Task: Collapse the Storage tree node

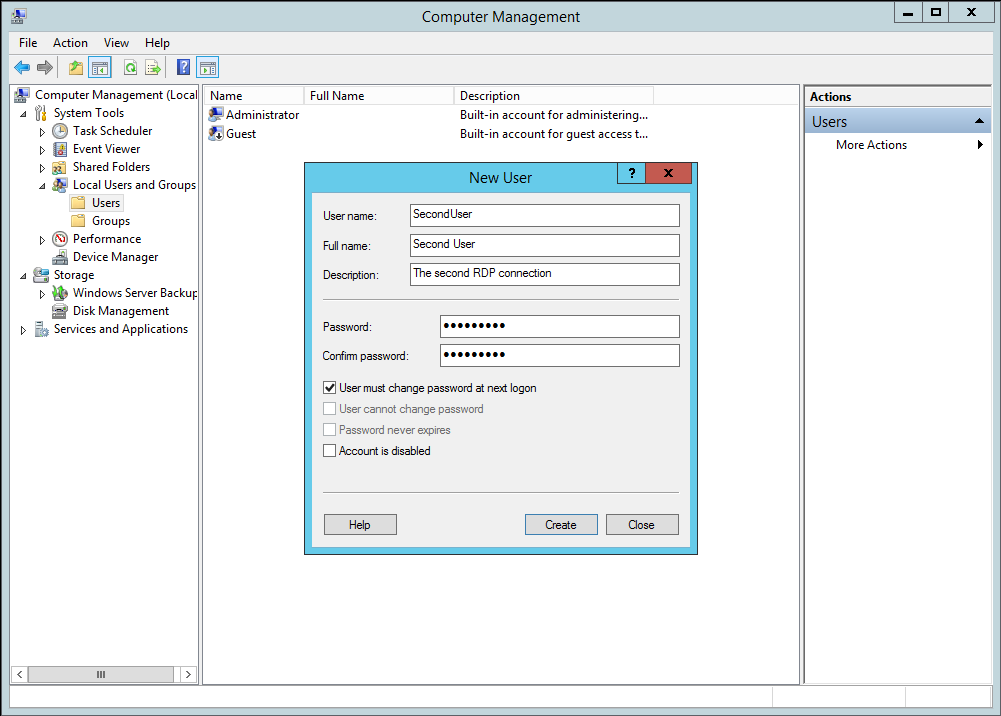Action: pyautogui.click(x=24, y=276)
